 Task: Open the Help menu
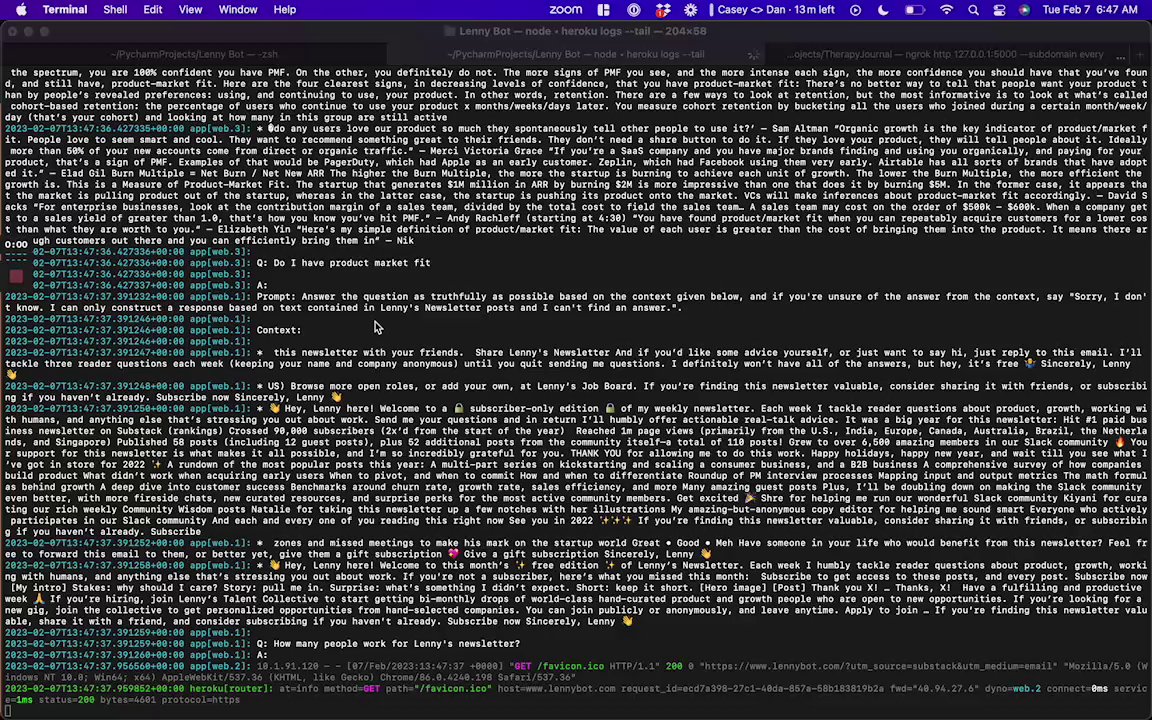click(x=285, y=10)
